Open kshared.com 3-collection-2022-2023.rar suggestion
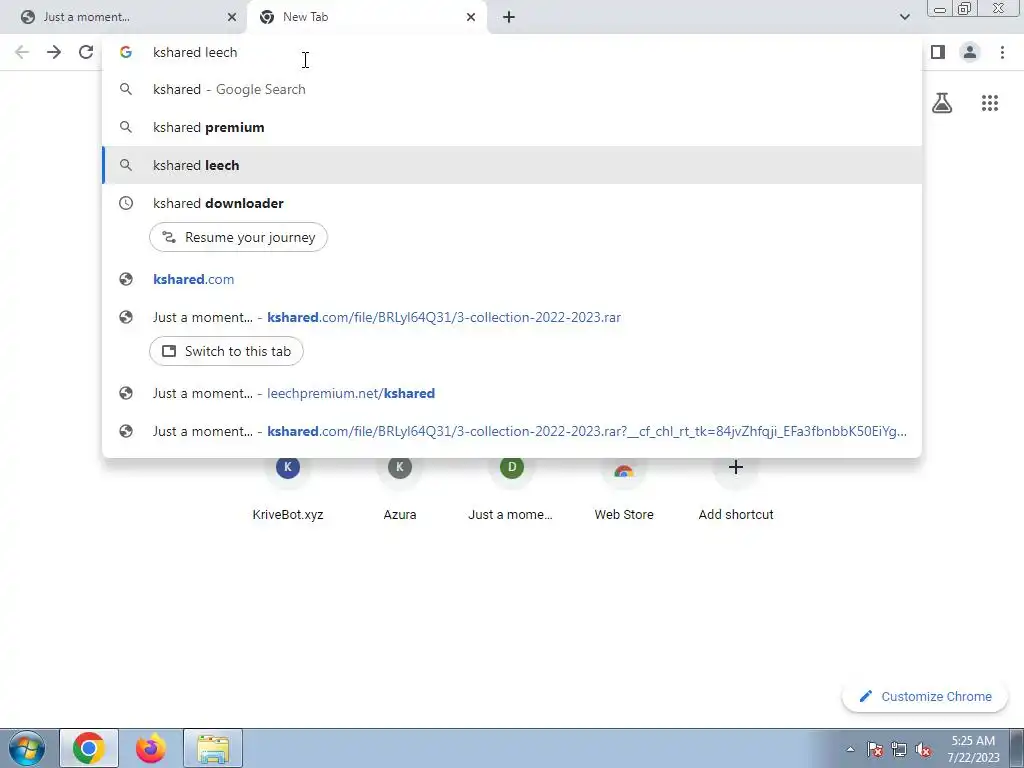 [x=512, y=317]
